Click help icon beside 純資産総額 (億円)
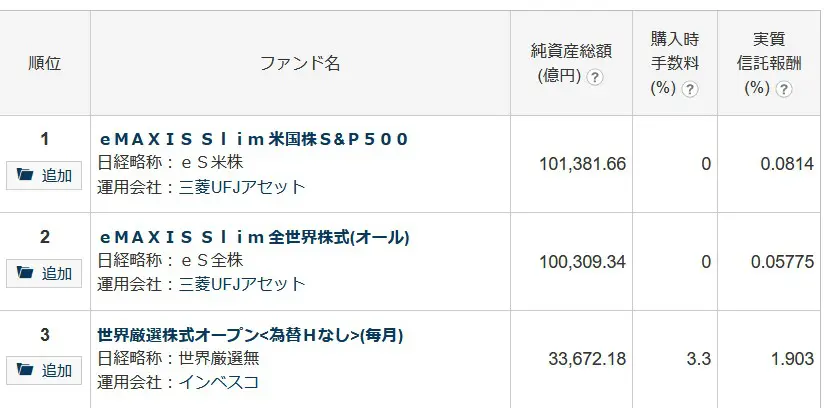This screenshot has width=827, height=408. click(x=596, y=77)
